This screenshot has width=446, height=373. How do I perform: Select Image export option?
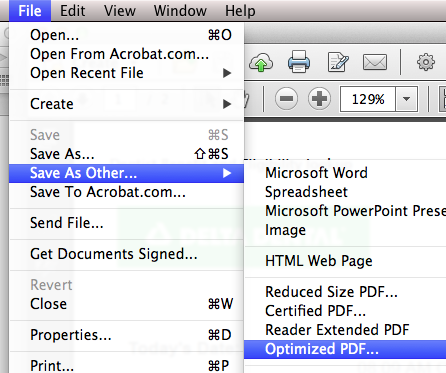(345, 230)
